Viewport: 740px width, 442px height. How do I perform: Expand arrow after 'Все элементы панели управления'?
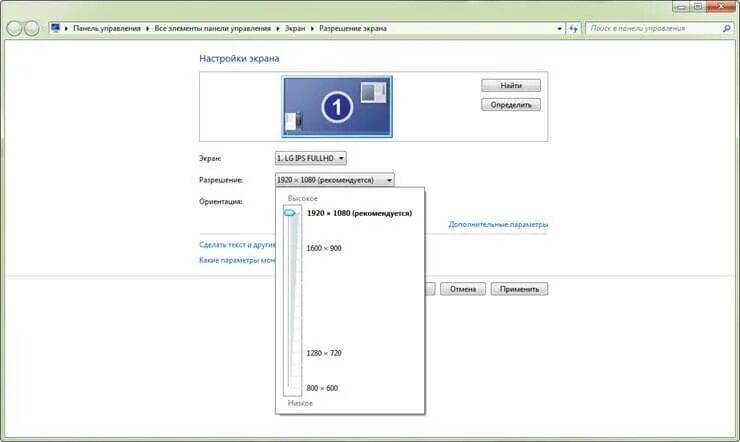[278, 28]
